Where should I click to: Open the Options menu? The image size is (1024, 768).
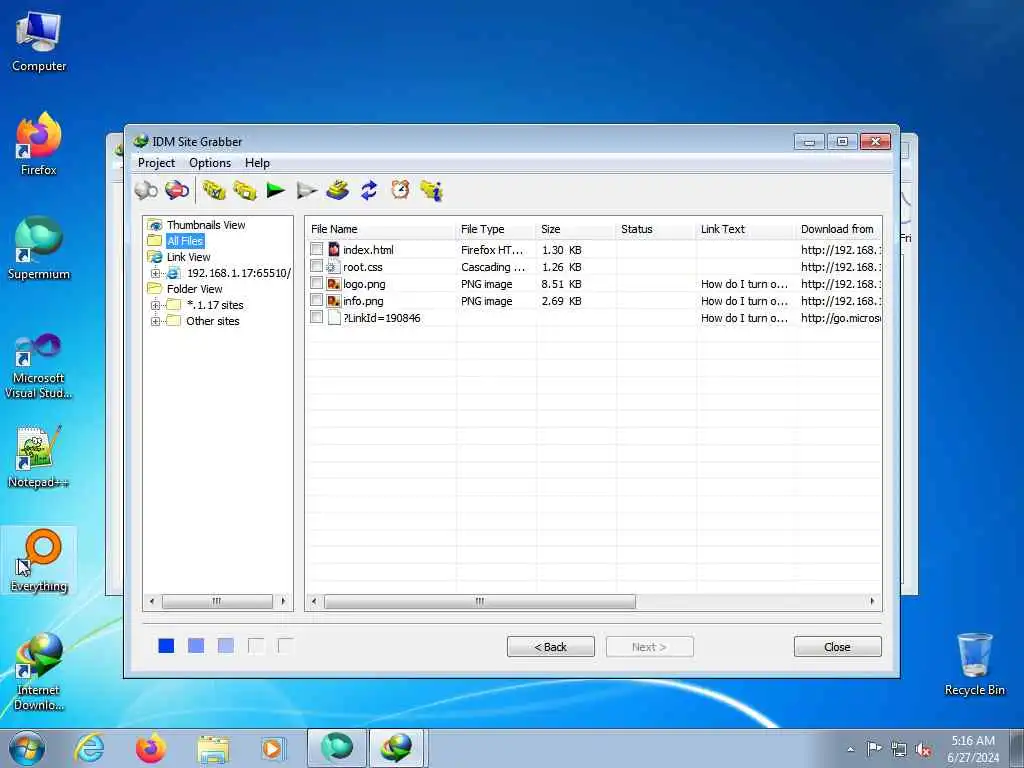[x=210, y=163]
